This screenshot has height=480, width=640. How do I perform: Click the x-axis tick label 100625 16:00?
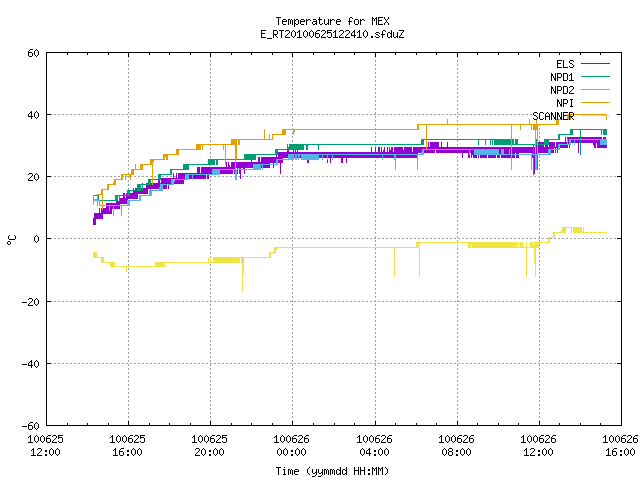coord(127,446)
